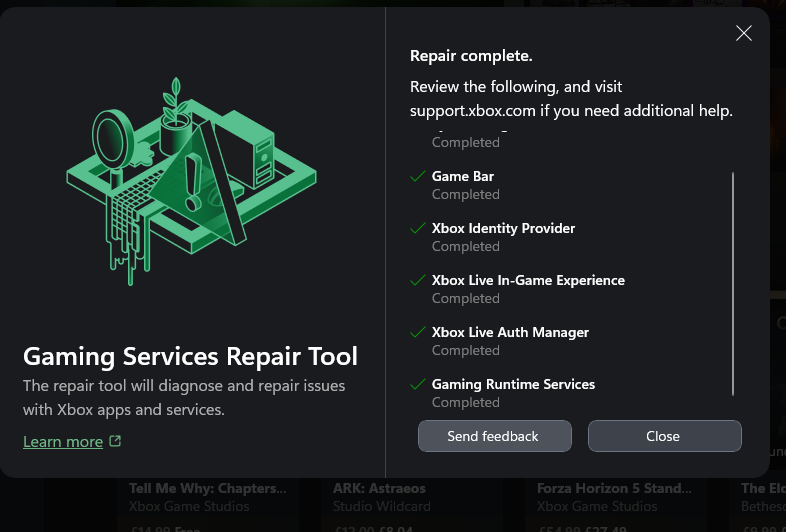The image size is (786, 532).
Task: Click the Xbox Live Auth Manager entry
Action: point(510,332)
